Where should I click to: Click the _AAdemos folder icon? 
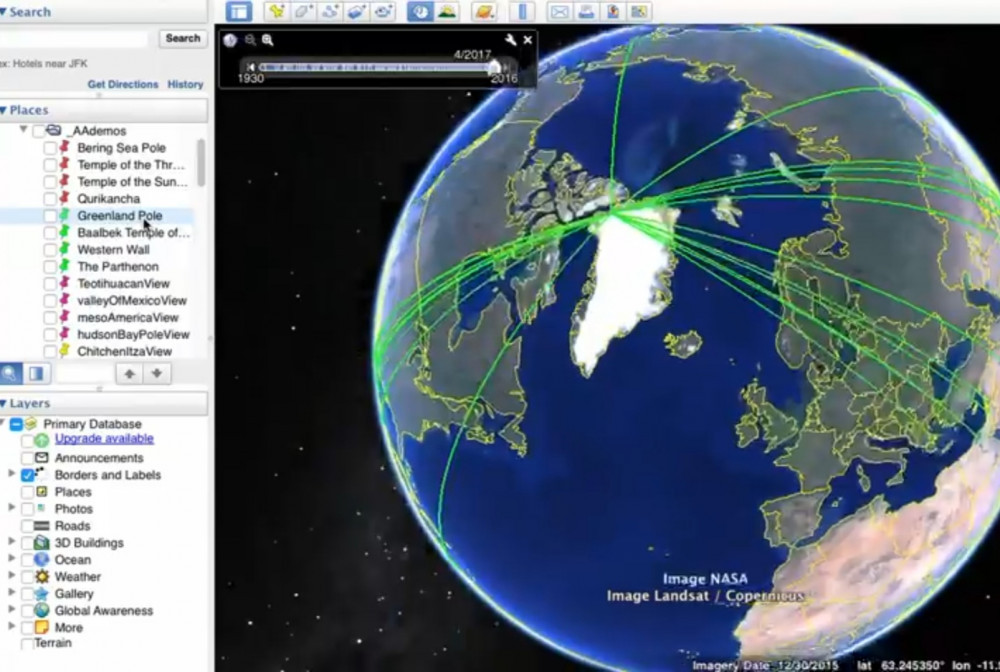(x=54, y=131)
